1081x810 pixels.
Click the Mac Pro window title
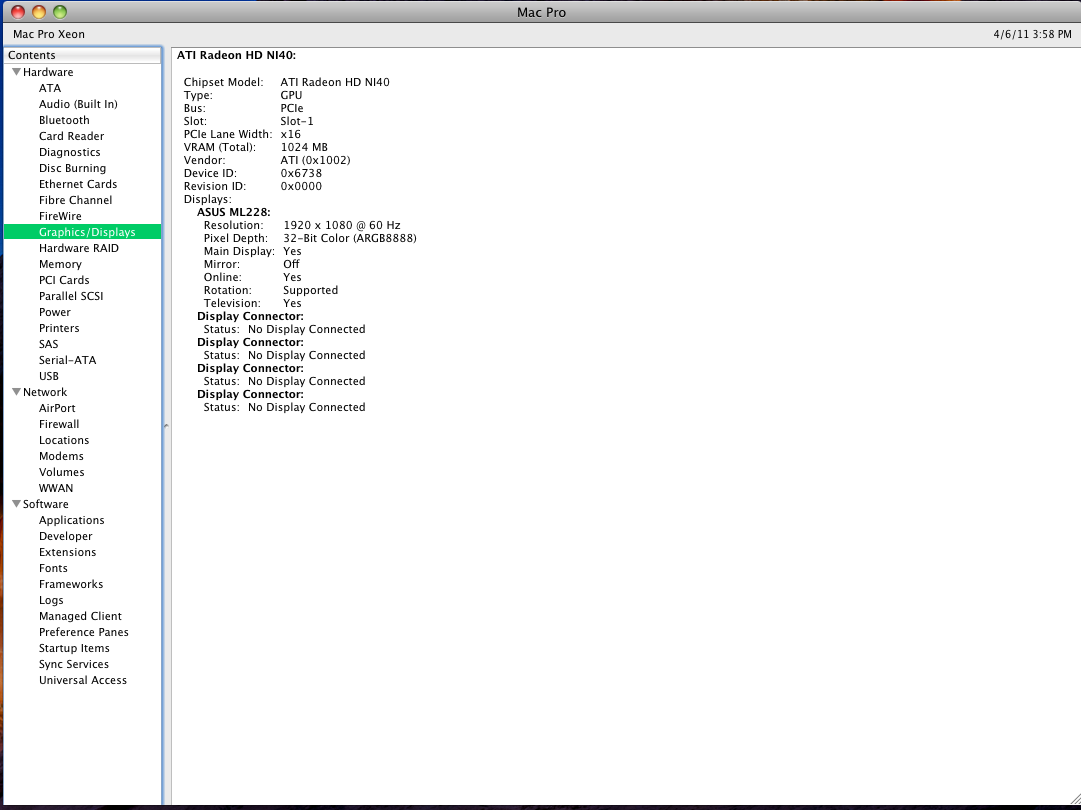click(541, 12)
